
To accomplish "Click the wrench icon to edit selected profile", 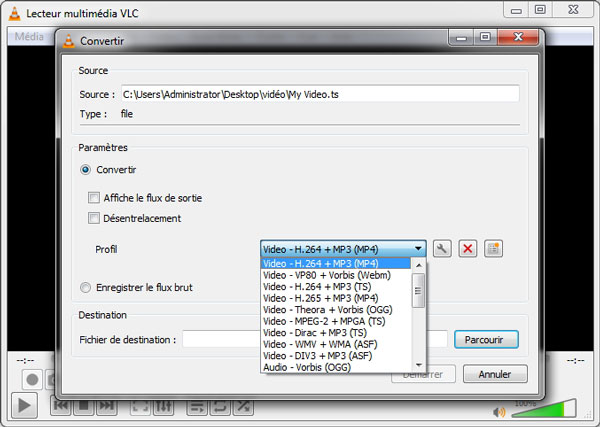I will click(x=442, y=249).
